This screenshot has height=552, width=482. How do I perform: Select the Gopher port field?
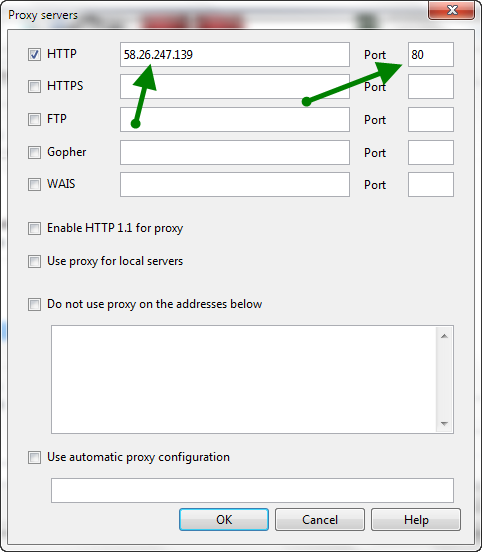tap(431, 152)
